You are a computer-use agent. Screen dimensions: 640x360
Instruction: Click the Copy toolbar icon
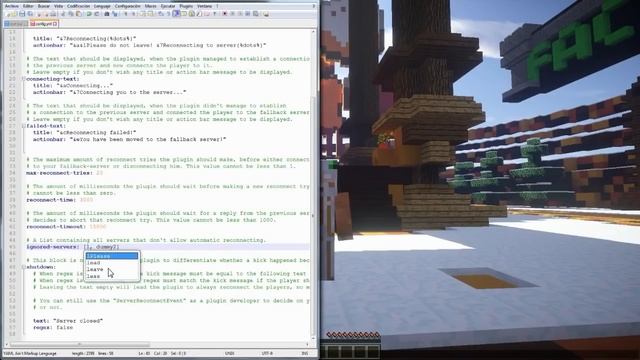71,14
